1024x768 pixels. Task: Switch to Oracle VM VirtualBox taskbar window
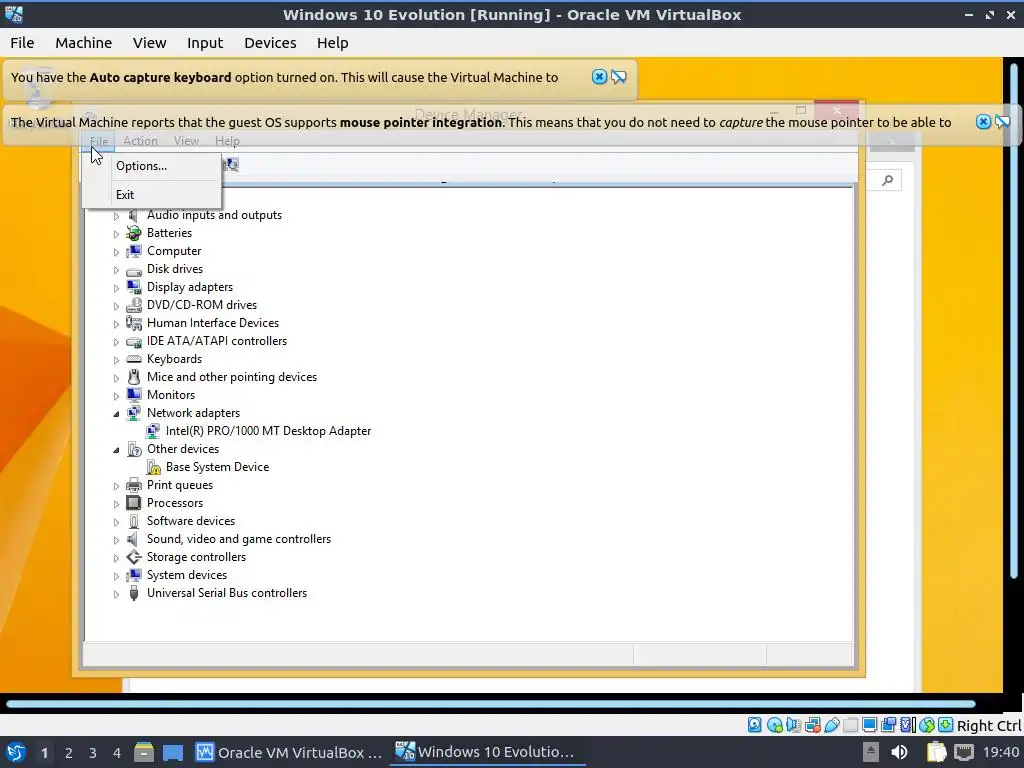[289, 752]
